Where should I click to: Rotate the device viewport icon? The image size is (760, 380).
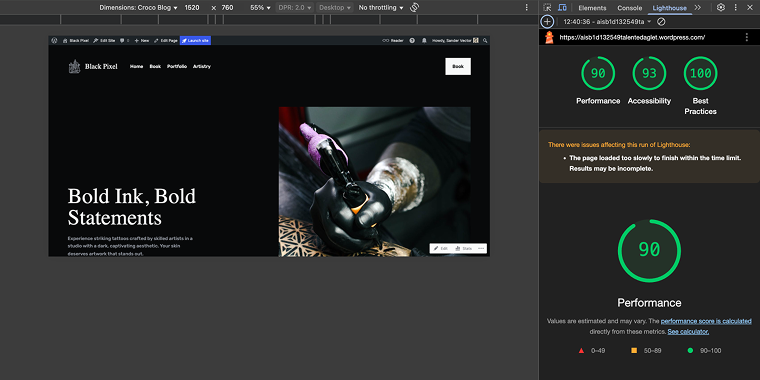[x=414, y=7]
